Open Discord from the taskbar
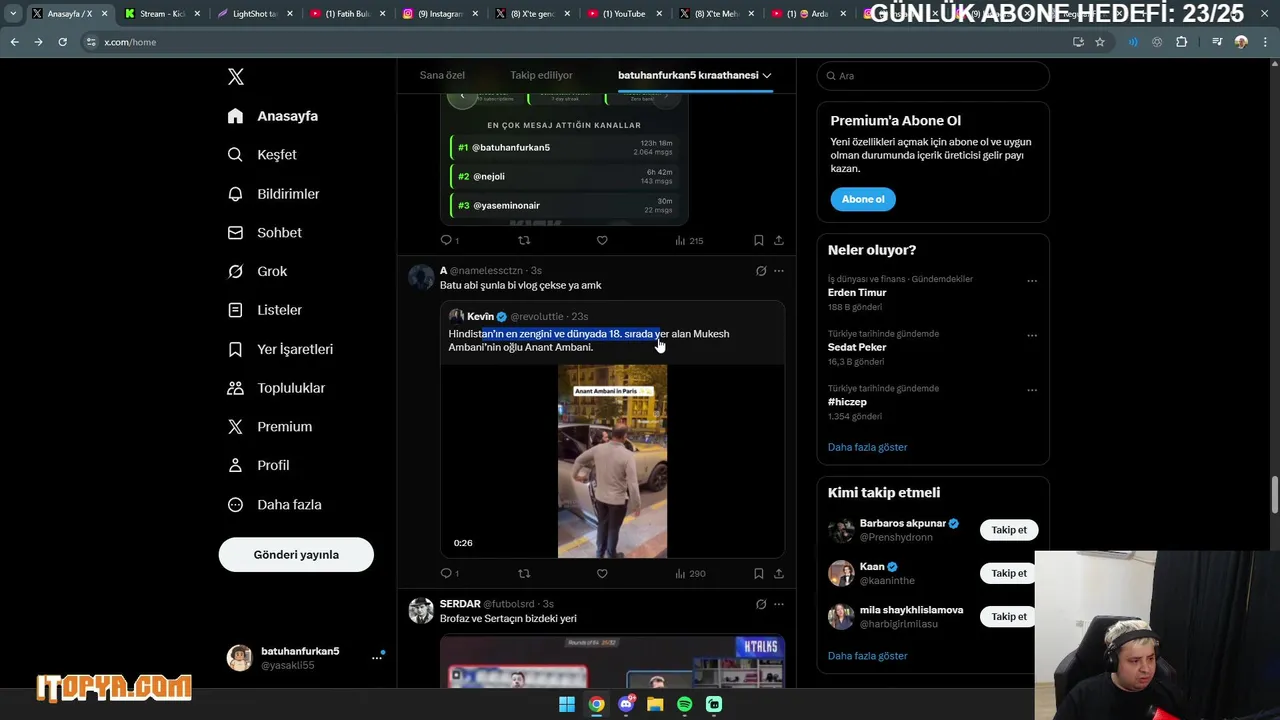The image size is (1280, 720). coord(626,704)
